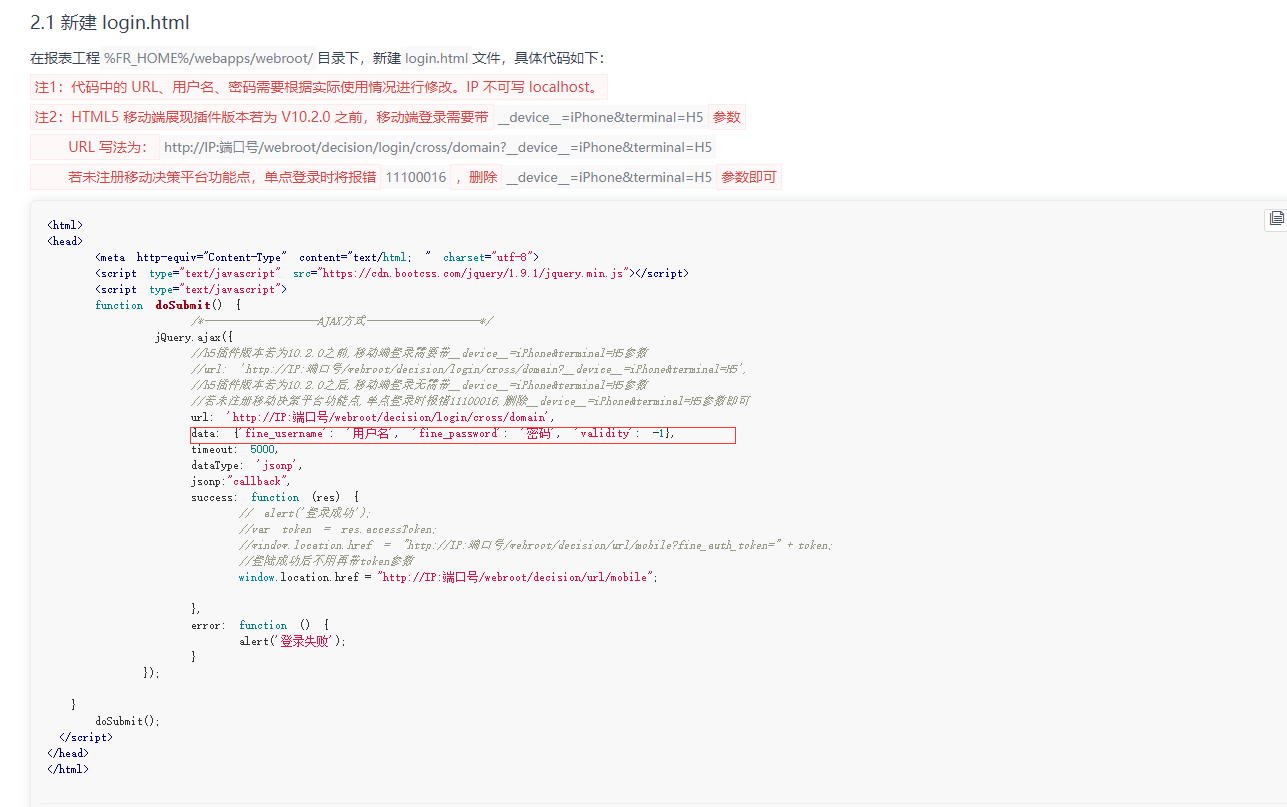Click the 'jsonp:"callback",' code line

tap(241, 481)
